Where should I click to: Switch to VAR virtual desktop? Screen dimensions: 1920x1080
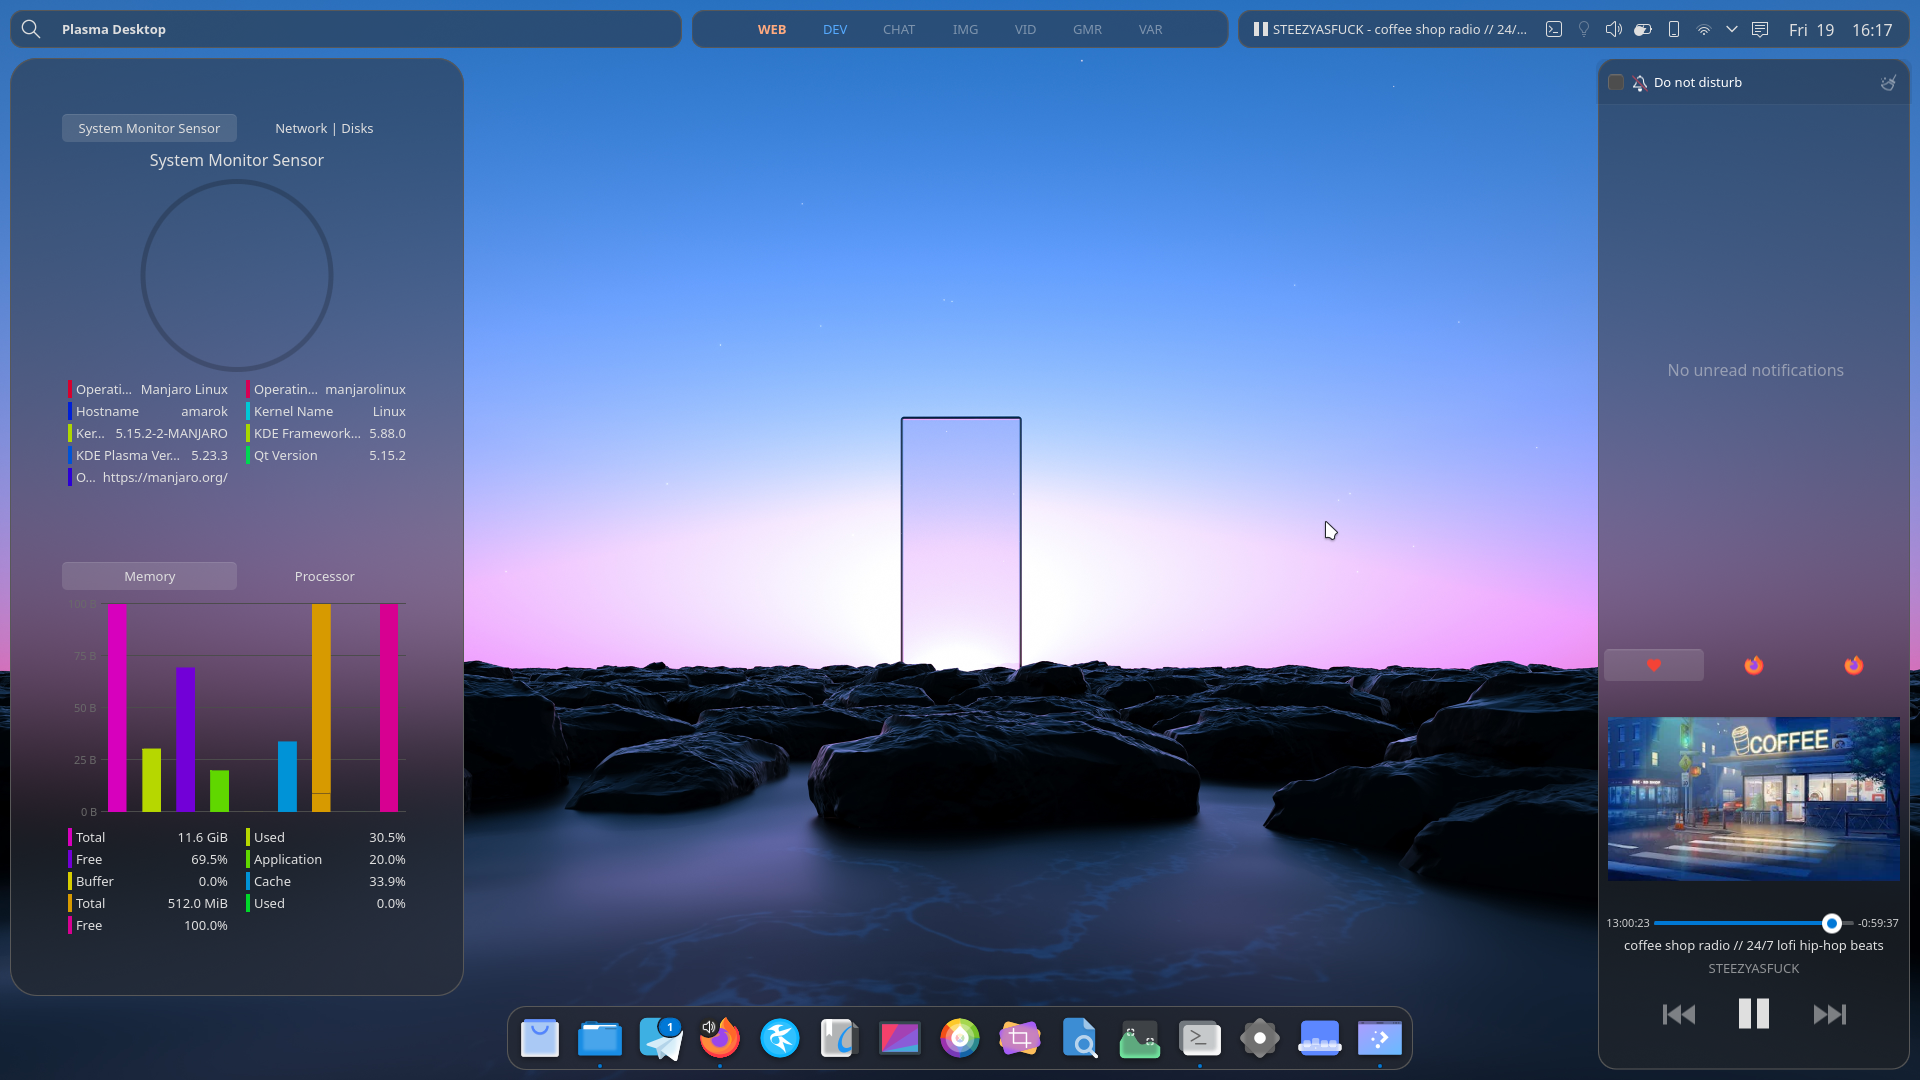1150,29
